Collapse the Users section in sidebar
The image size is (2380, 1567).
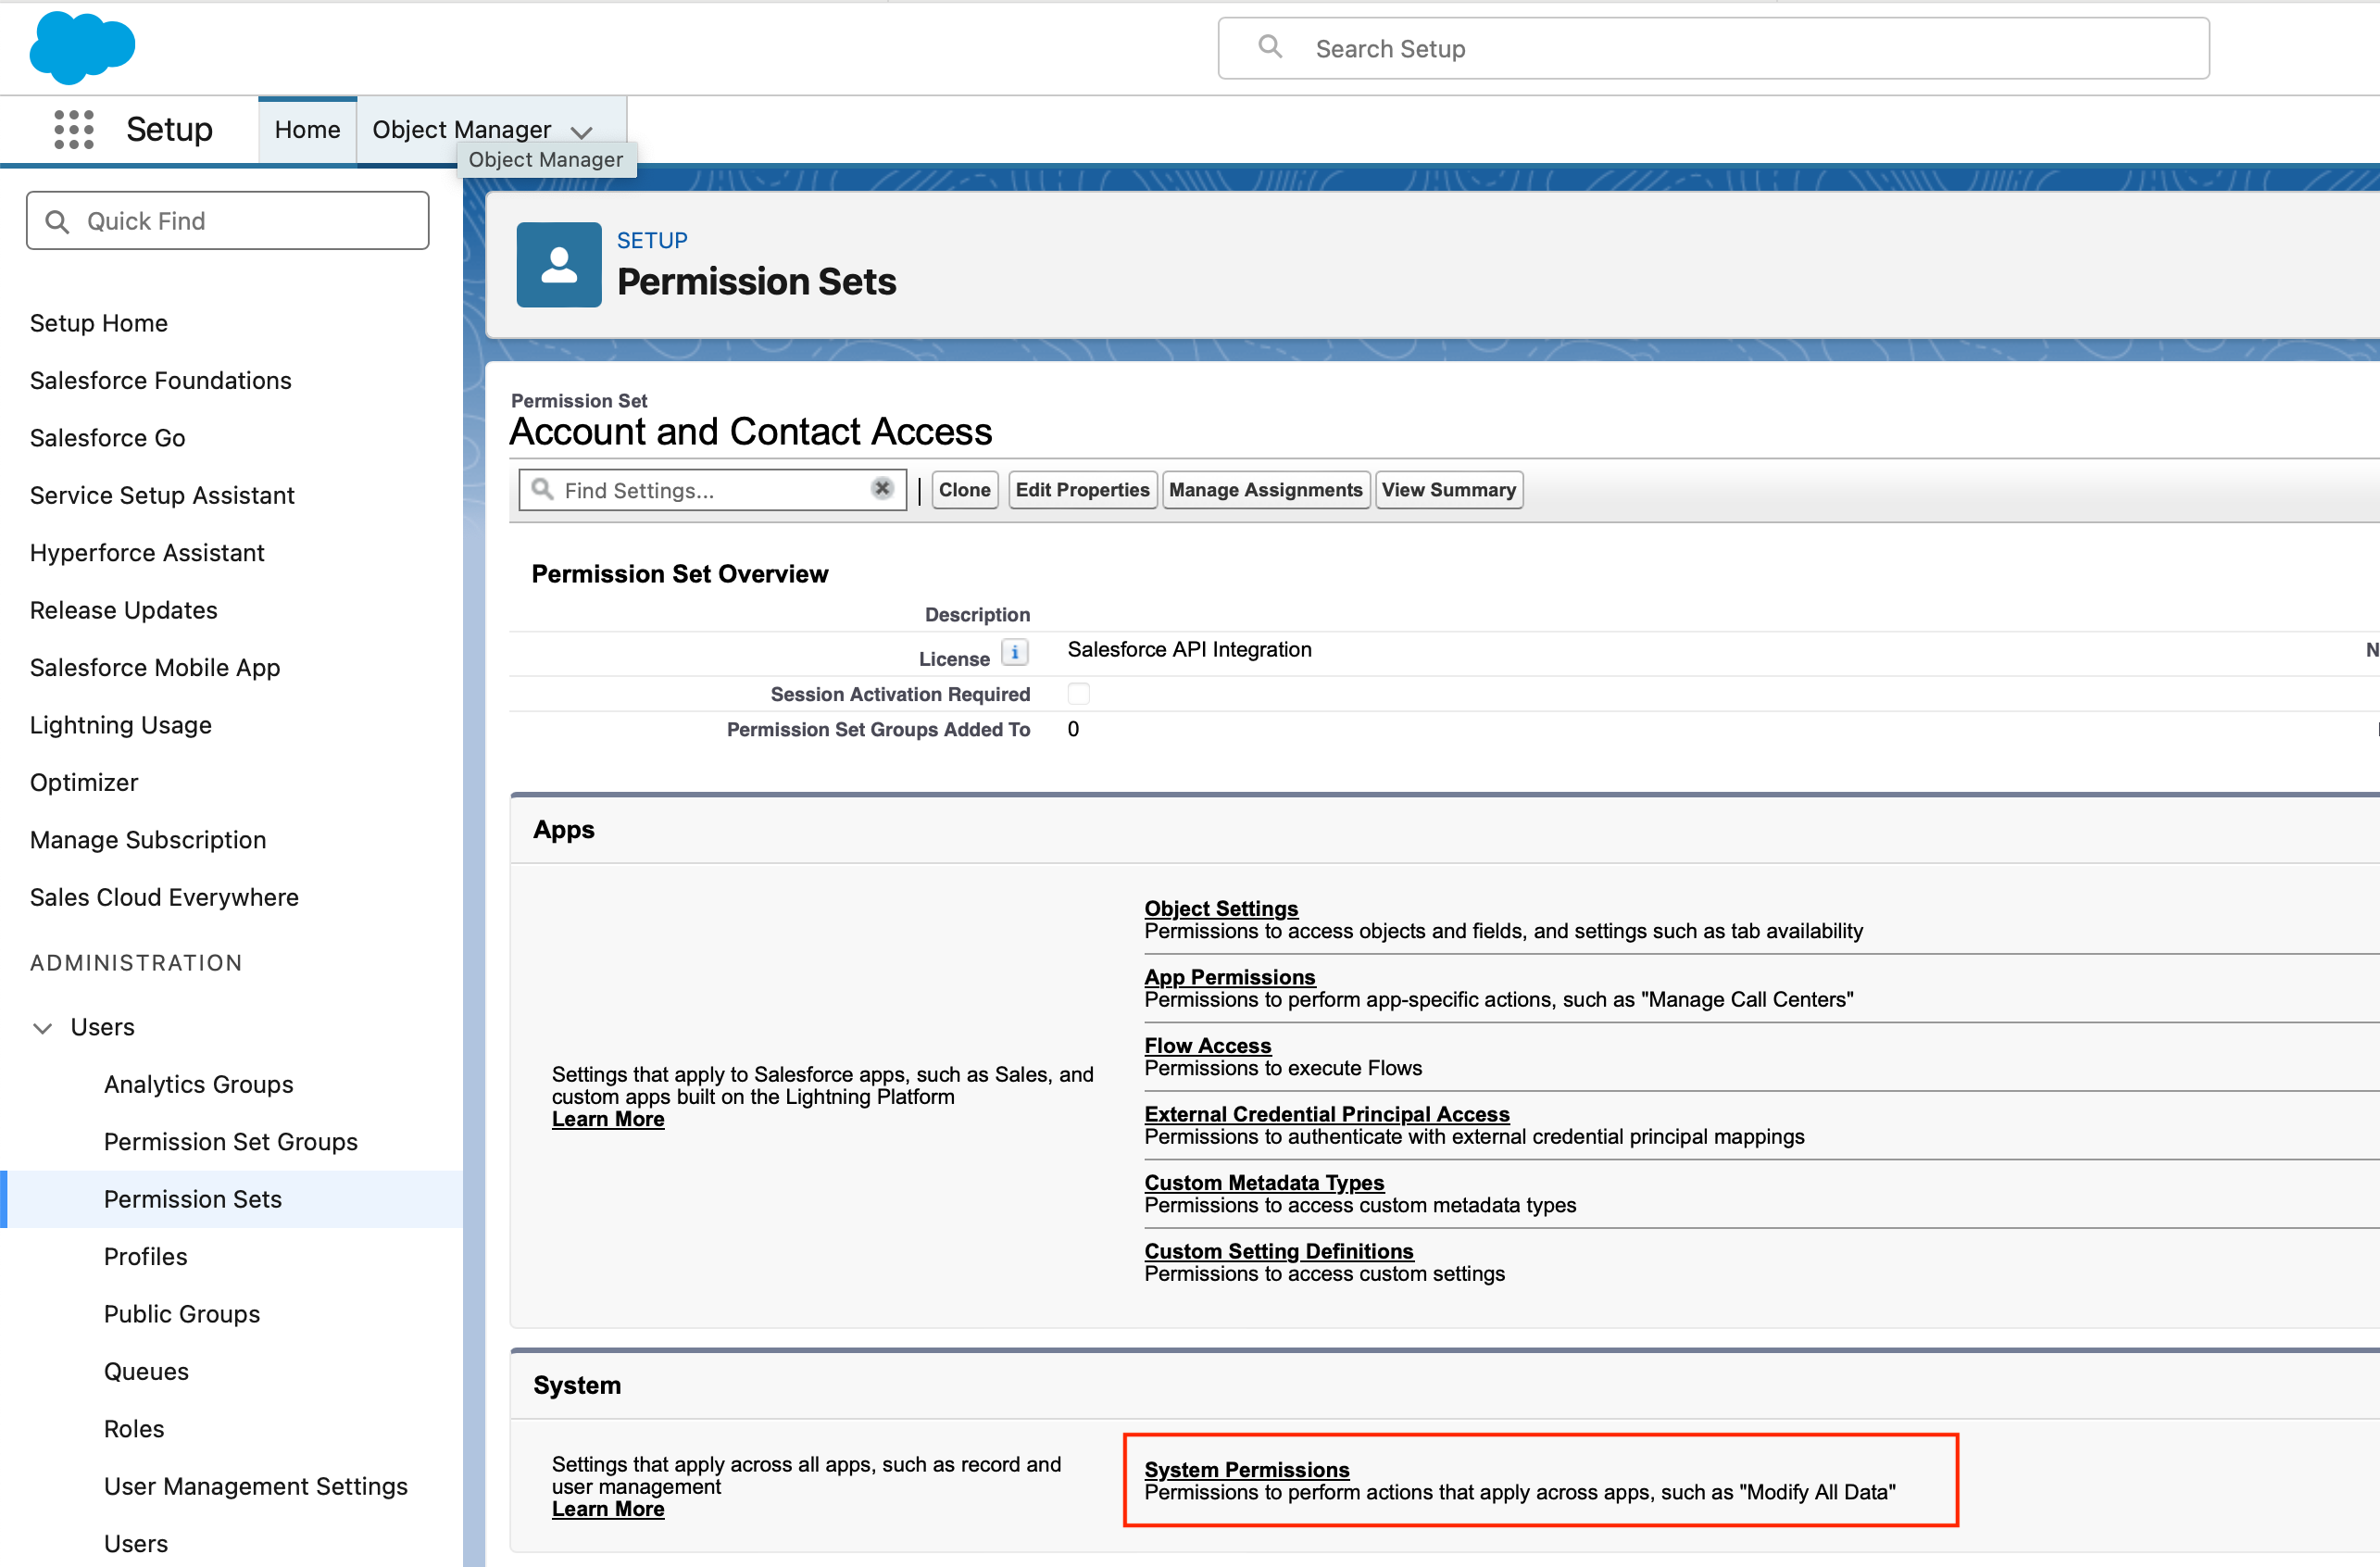click(43, 1027)
